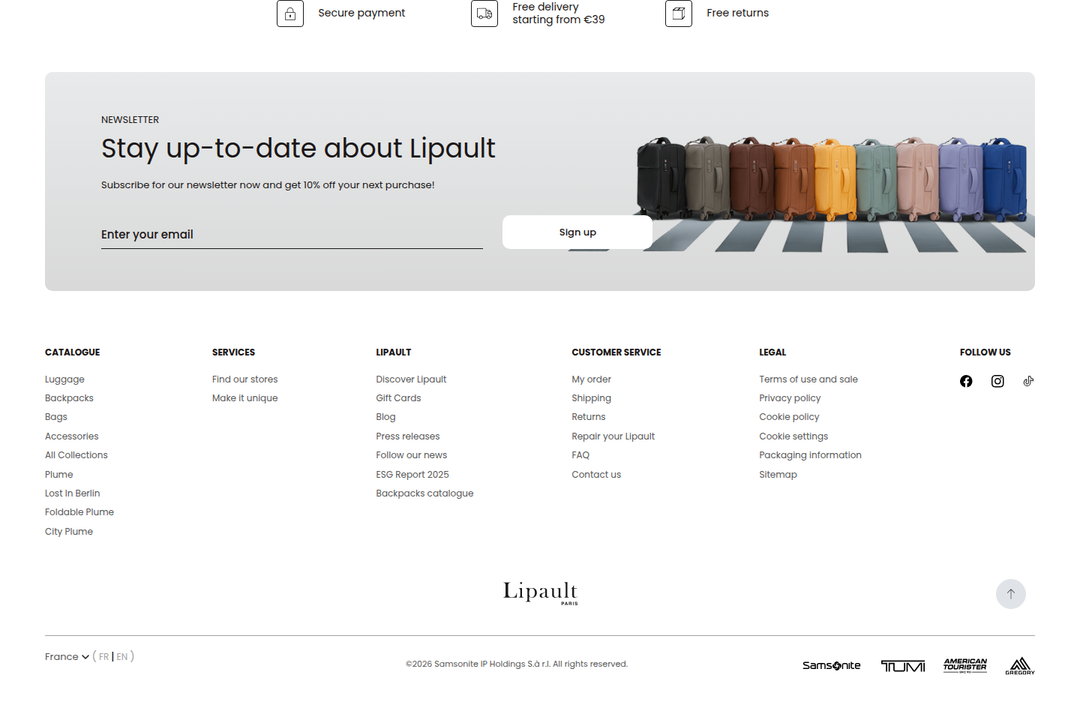This screenshot has height=708, width=1080.
Task: Open Contact us link
Action: (x=596, y=475)
